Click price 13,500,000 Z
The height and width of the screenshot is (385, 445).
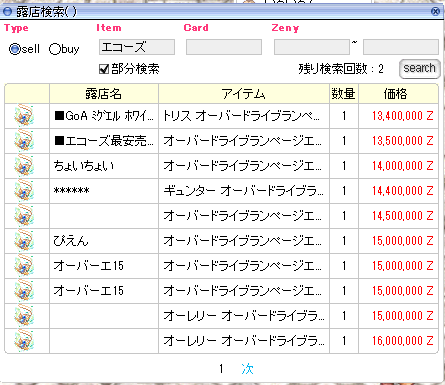[403, 141]
